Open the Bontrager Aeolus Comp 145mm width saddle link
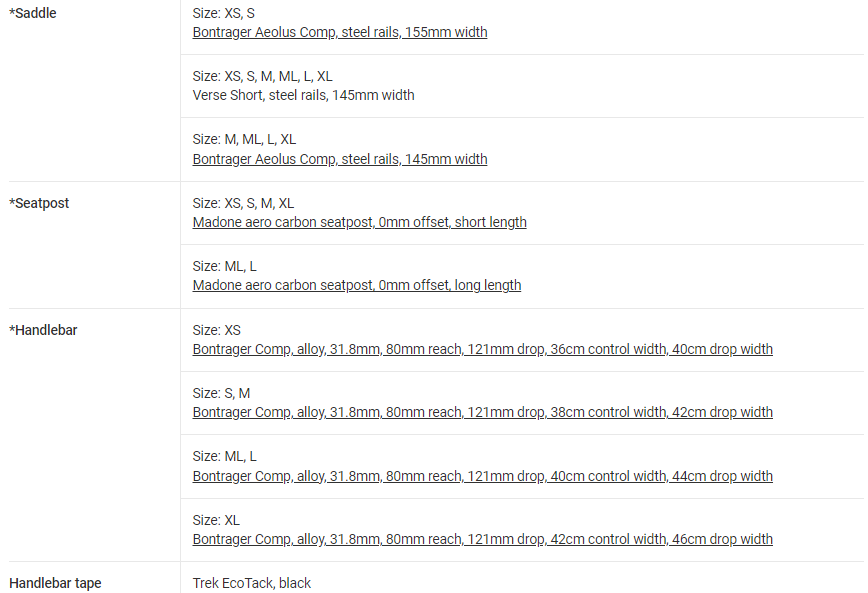Image resolution: width=868 pixels, height=593 pixels. (x=340, y=159)
